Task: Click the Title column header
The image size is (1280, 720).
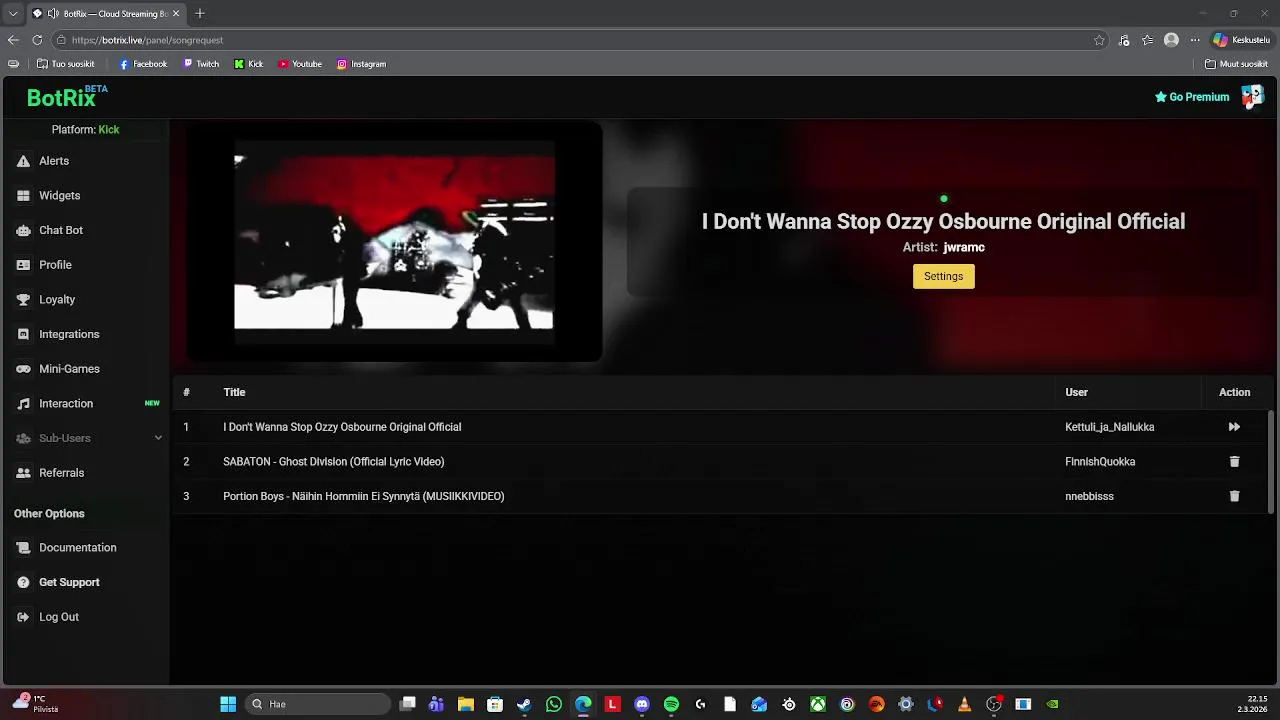Action: point(234,392)
